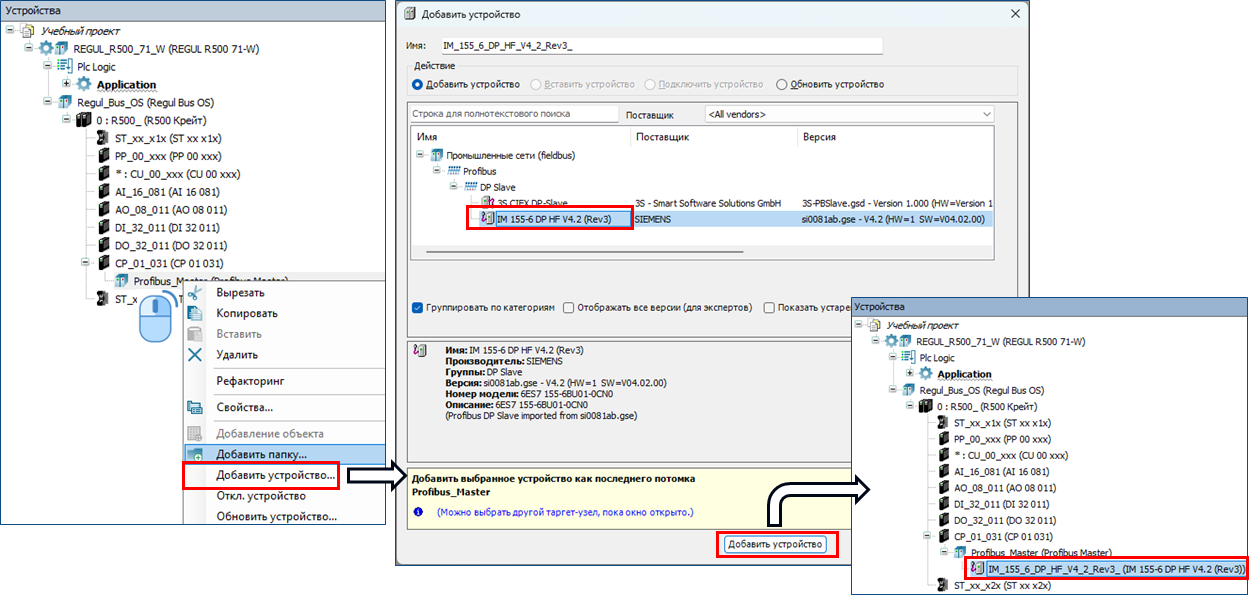This screenshot has width=1249, height=595.
Task: Click the scissors Cut icon in context menu
Action: click(x=195, y=293)
